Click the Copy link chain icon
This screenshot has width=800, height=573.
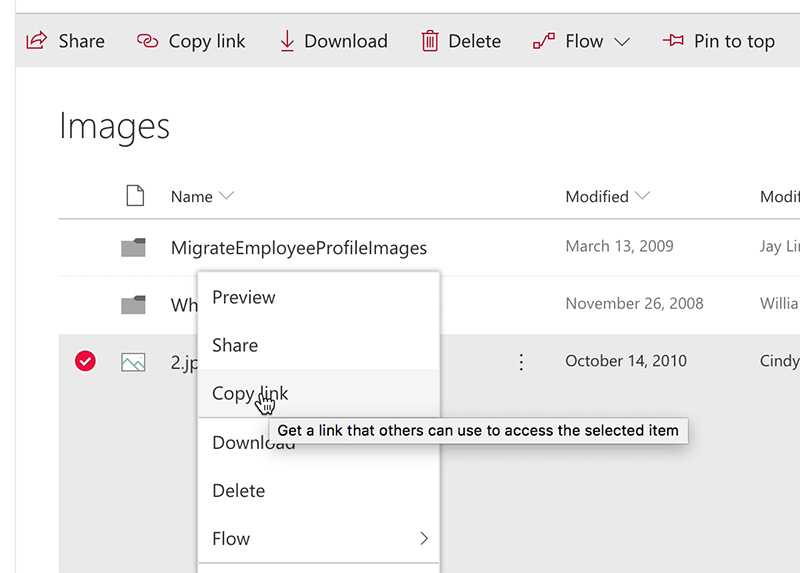pos(147,41)
